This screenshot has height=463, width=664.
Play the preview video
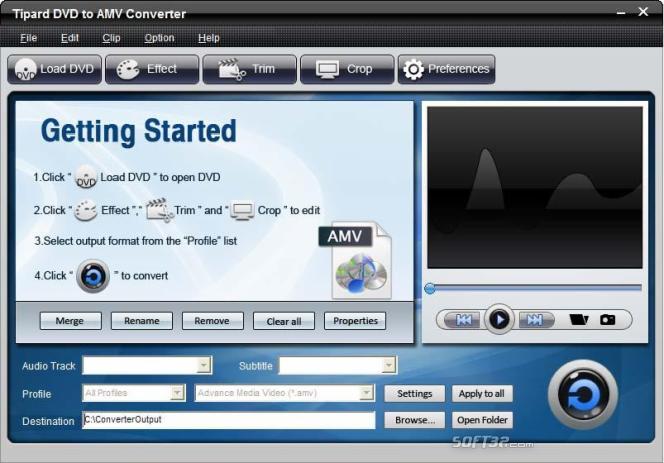point(499,319)
